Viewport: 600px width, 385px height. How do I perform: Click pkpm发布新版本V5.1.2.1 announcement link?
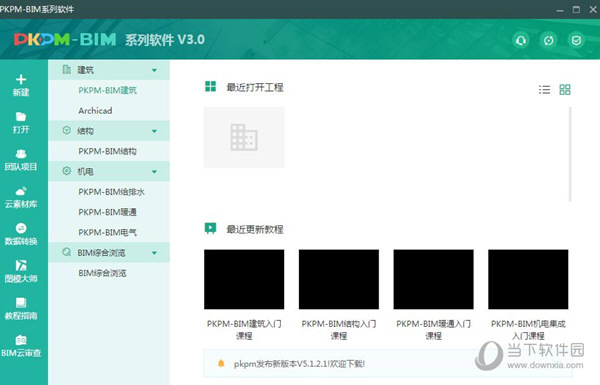[x=299, y=364]
